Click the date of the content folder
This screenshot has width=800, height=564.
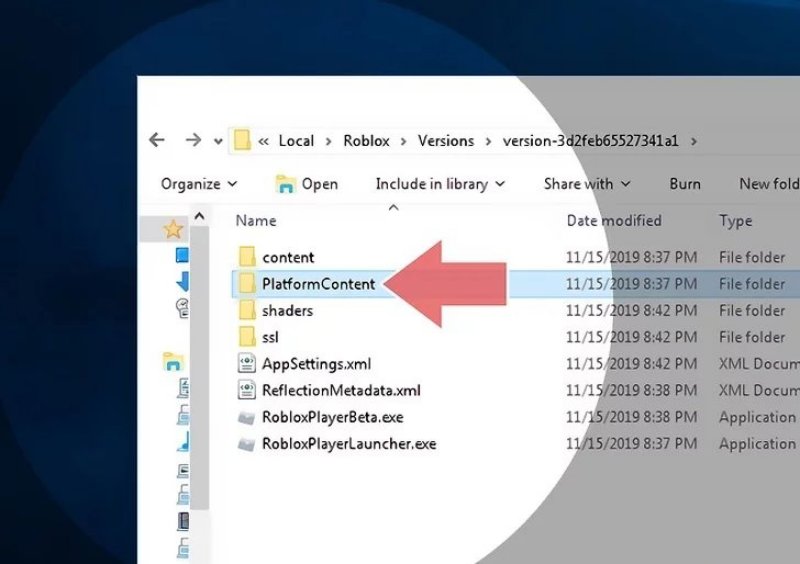[x=631, y=257]
